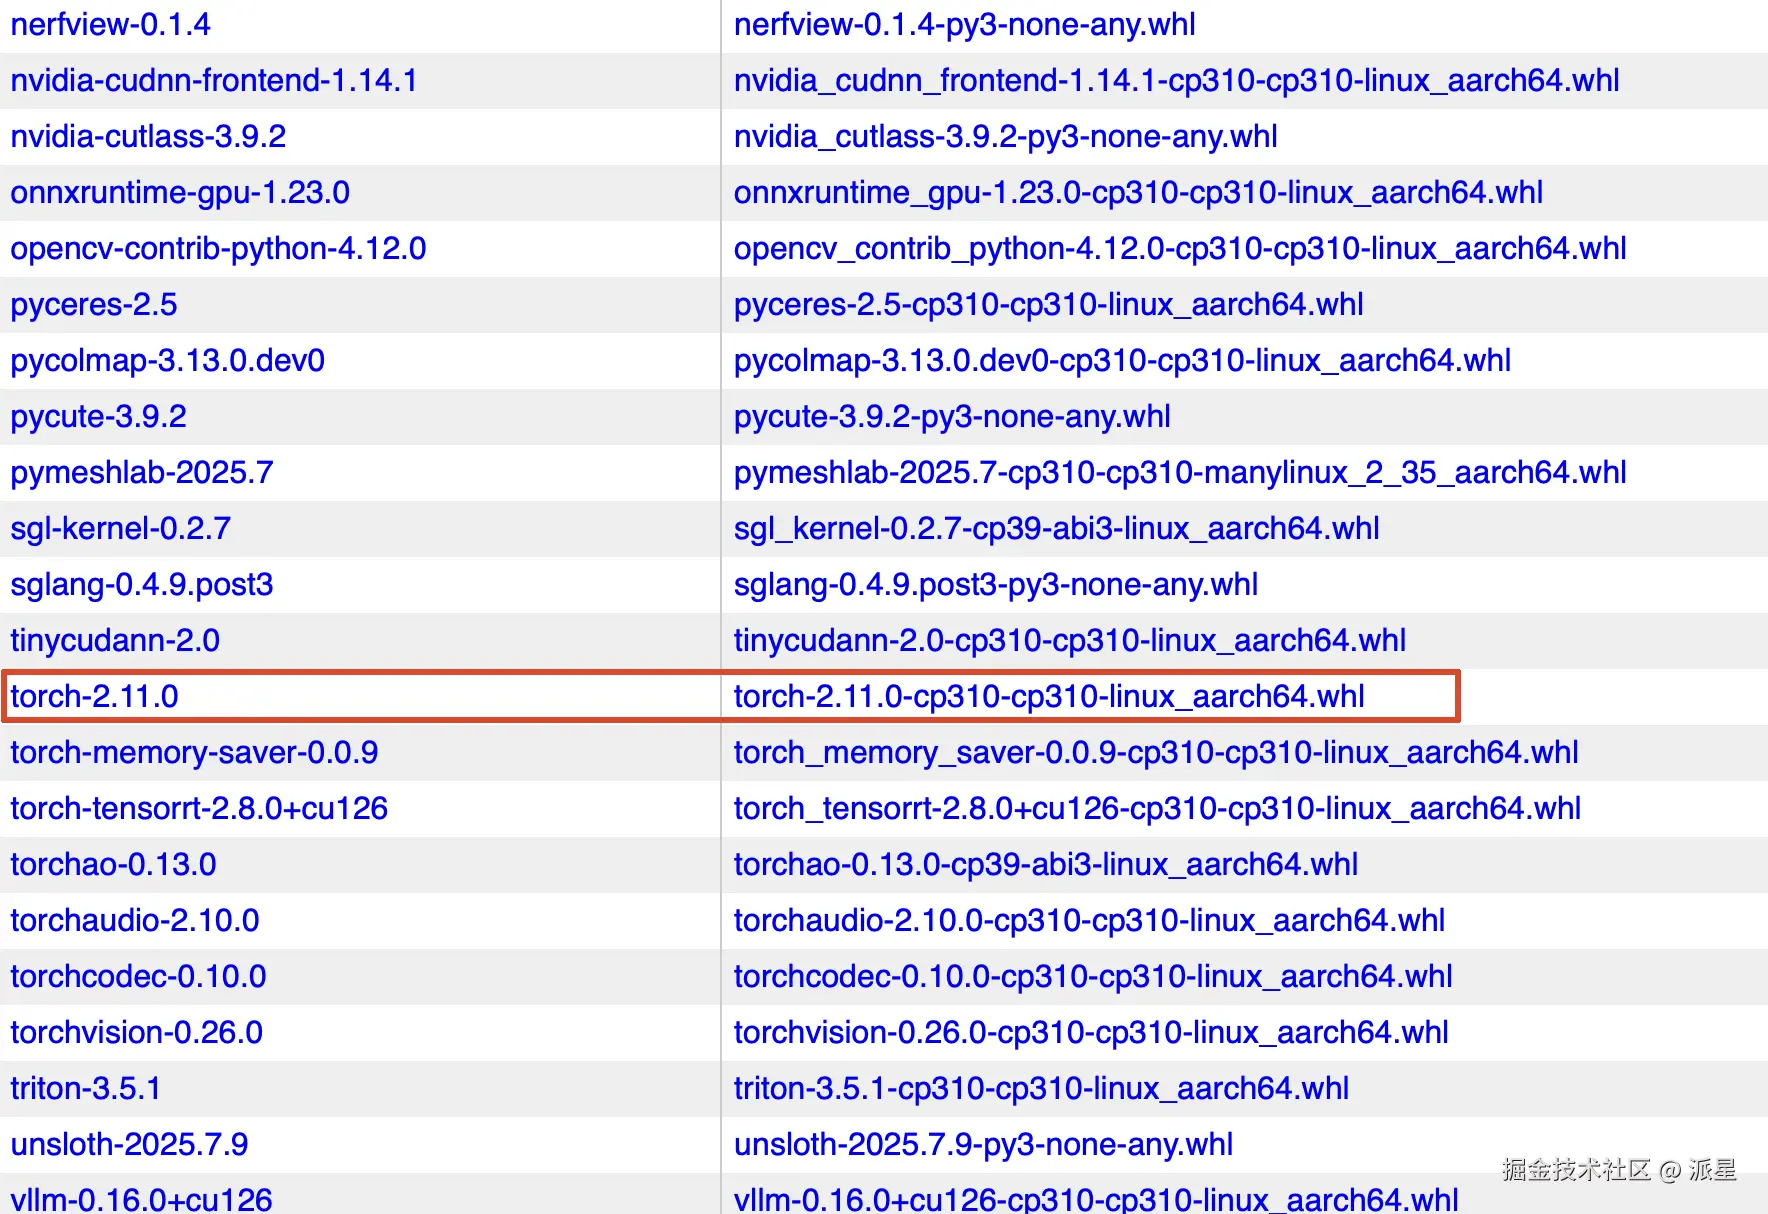1768x1214 pixels.
Task: Download the vllm-0.16.0+cu126-cp310 wheel file
Action: pyautogui.click(x=1096, y=1199)
